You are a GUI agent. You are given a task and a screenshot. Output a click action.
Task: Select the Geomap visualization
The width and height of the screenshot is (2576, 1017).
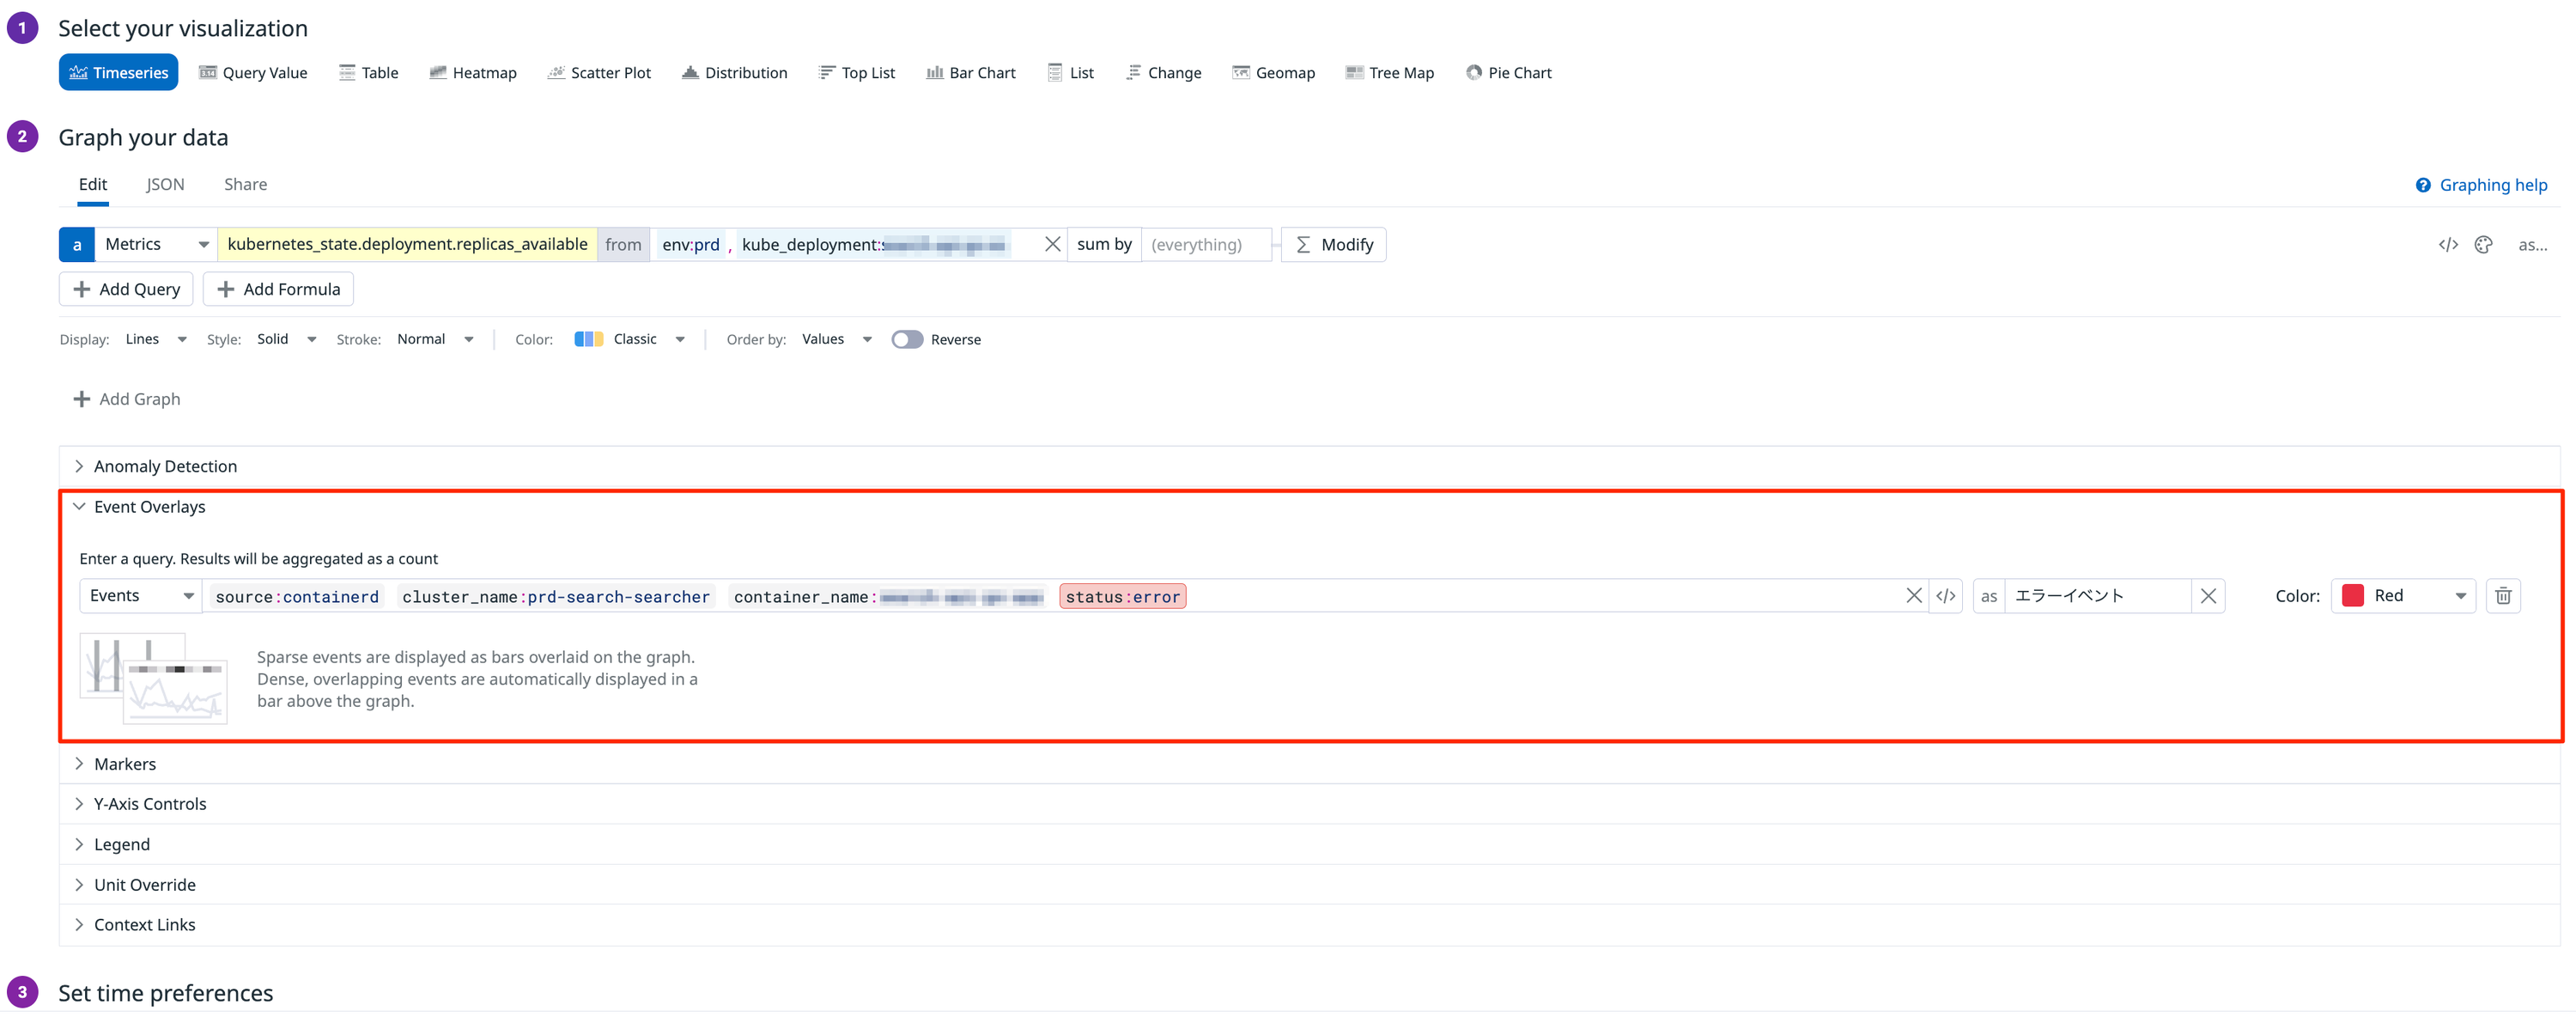(1273, 72)
